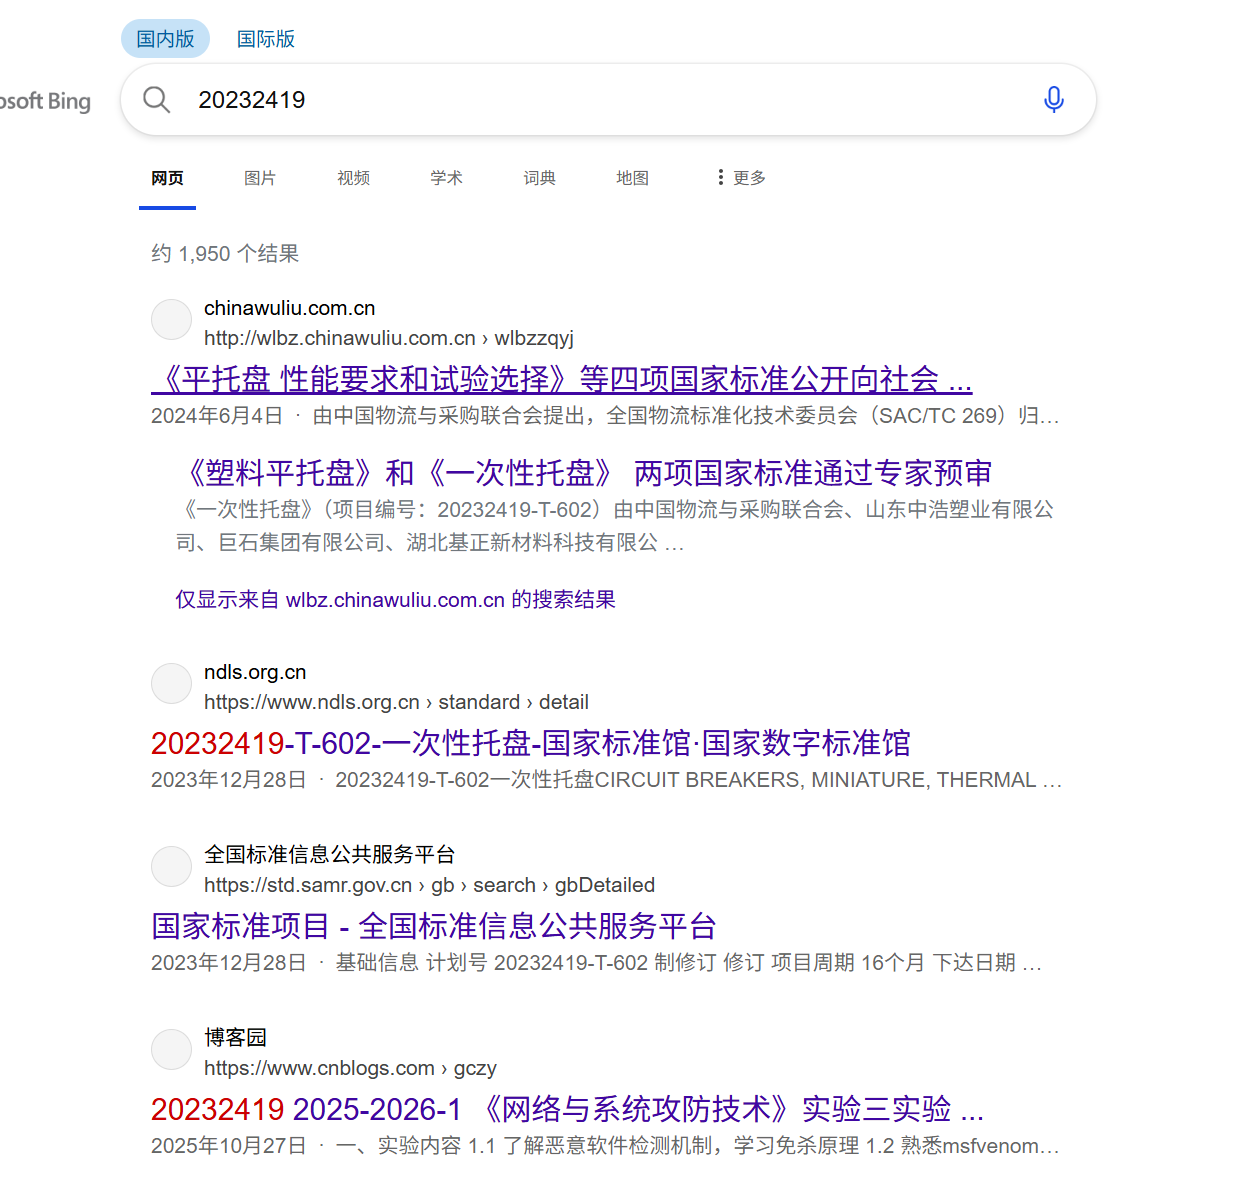
Task: Click the https://www.cnblogs.com › gczy URL
Action: 350,1068
